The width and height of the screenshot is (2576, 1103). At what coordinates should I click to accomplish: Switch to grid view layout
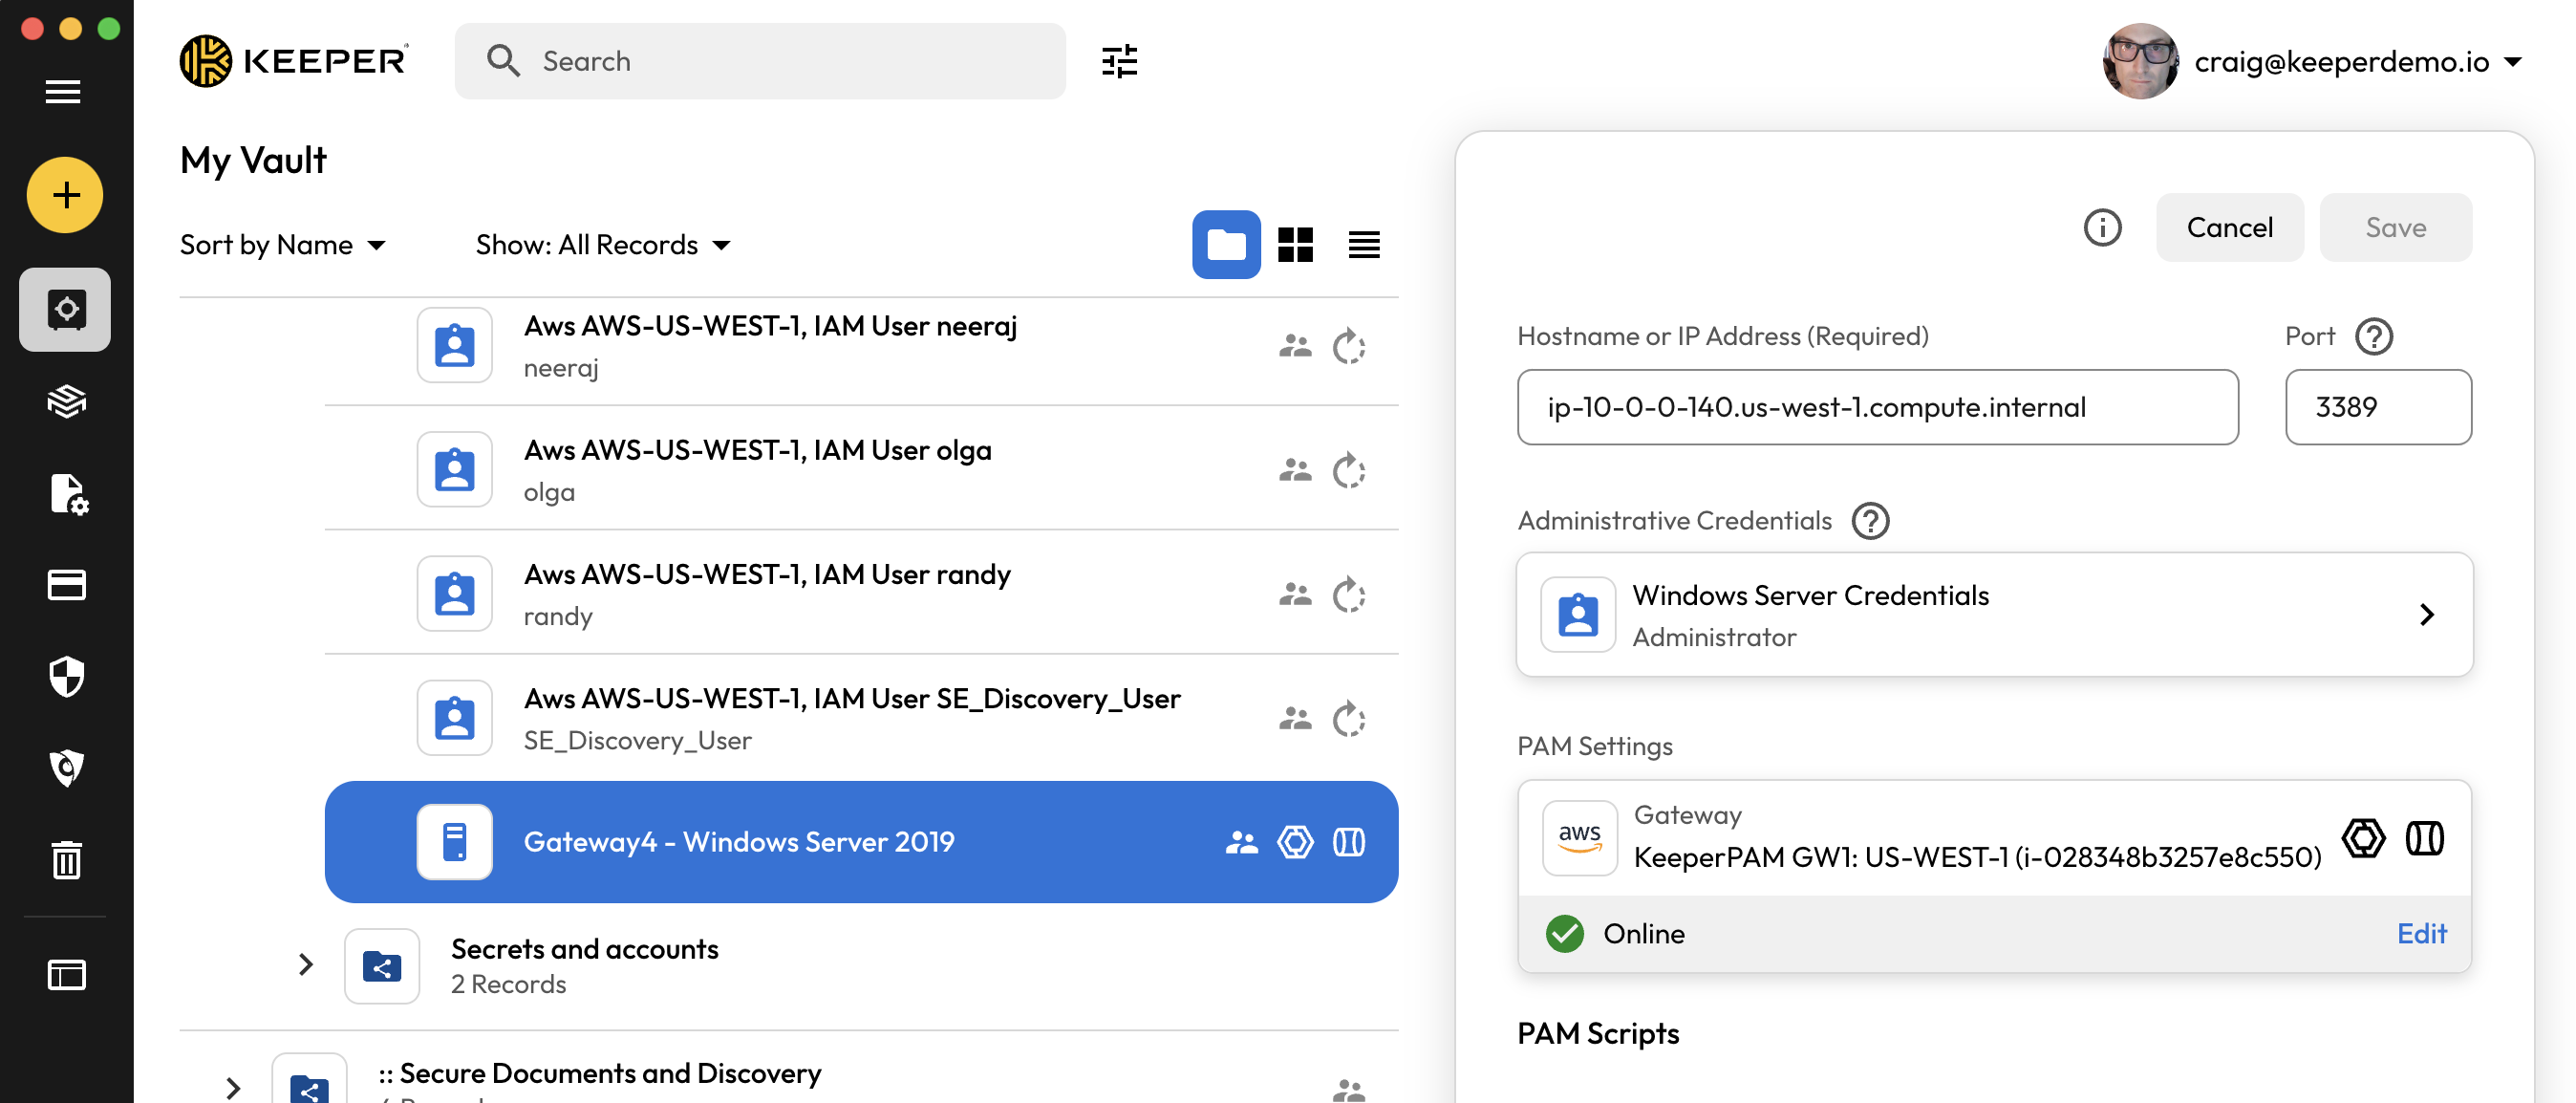tap(1295, 244)
